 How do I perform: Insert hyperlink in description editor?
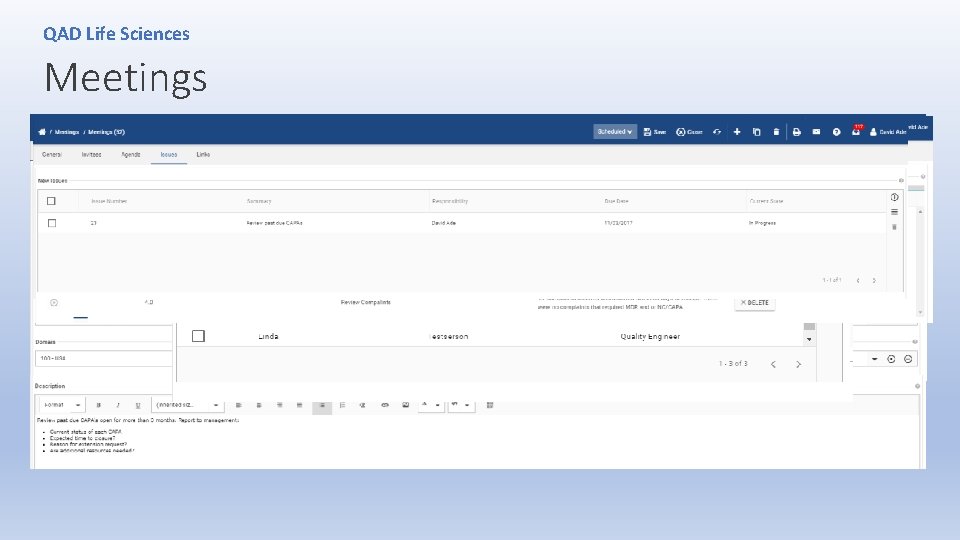tap(385, 405)
